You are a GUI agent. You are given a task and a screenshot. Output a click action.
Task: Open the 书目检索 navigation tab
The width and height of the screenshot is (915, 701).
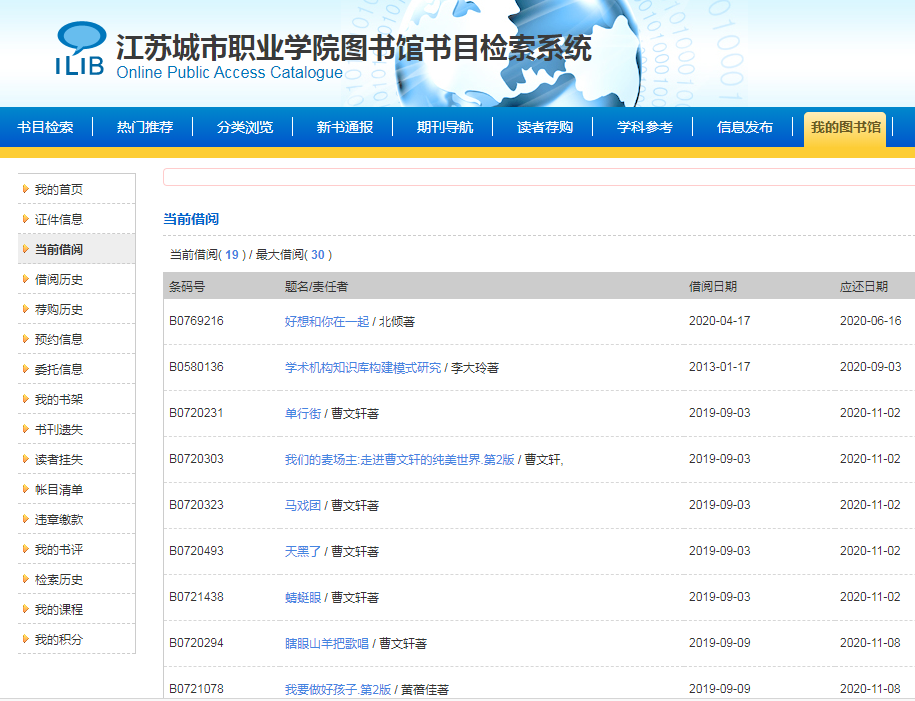[x=45, y=127]
